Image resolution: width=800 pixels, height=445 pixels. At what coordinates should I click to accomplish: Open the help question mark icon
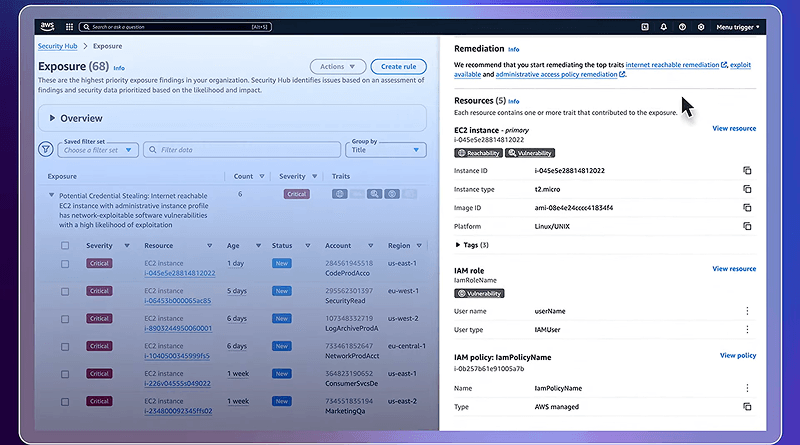682,27
